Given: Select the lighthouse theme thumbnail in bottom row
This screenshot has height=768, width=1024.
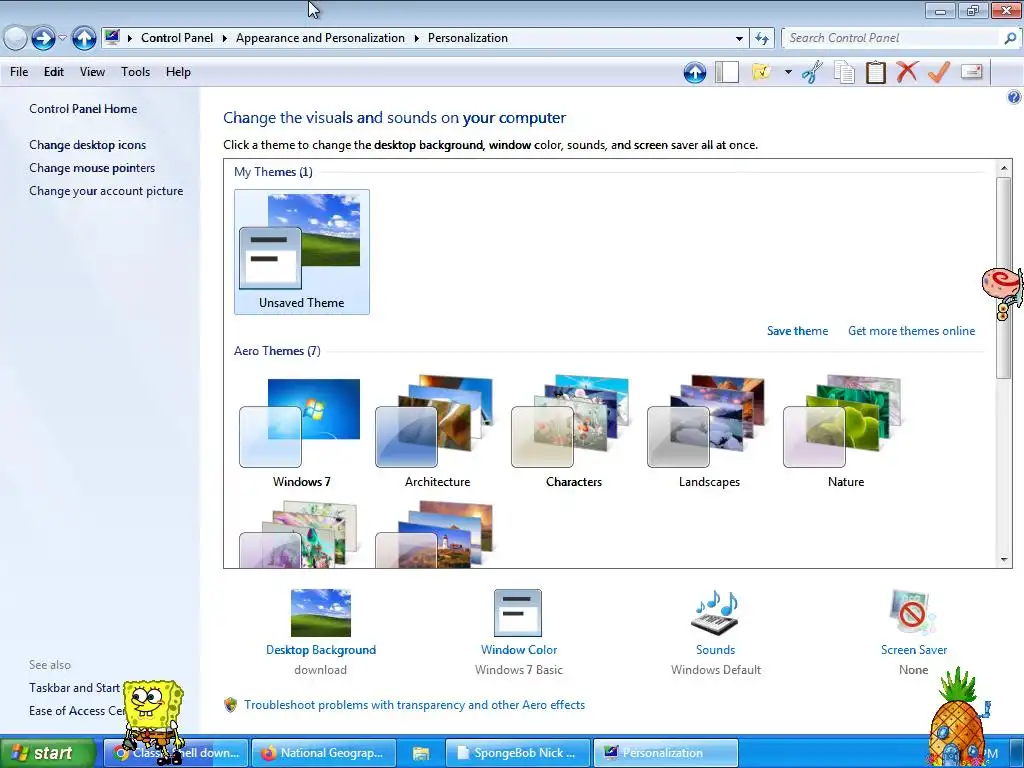Looking at the screenshot, I should tap(434, 534).
